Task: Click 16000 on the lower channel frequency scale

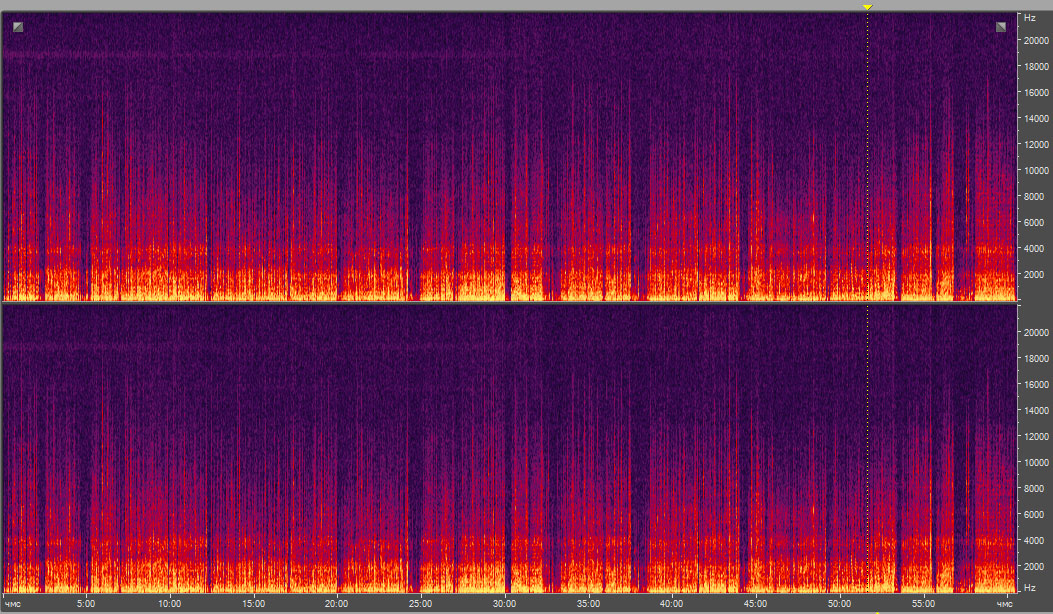Action: click(x=1034, y=384)
